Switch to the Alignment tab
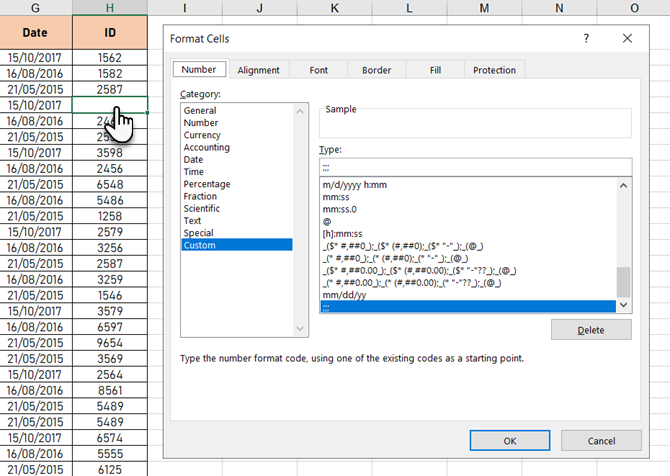 coord(258,70)
